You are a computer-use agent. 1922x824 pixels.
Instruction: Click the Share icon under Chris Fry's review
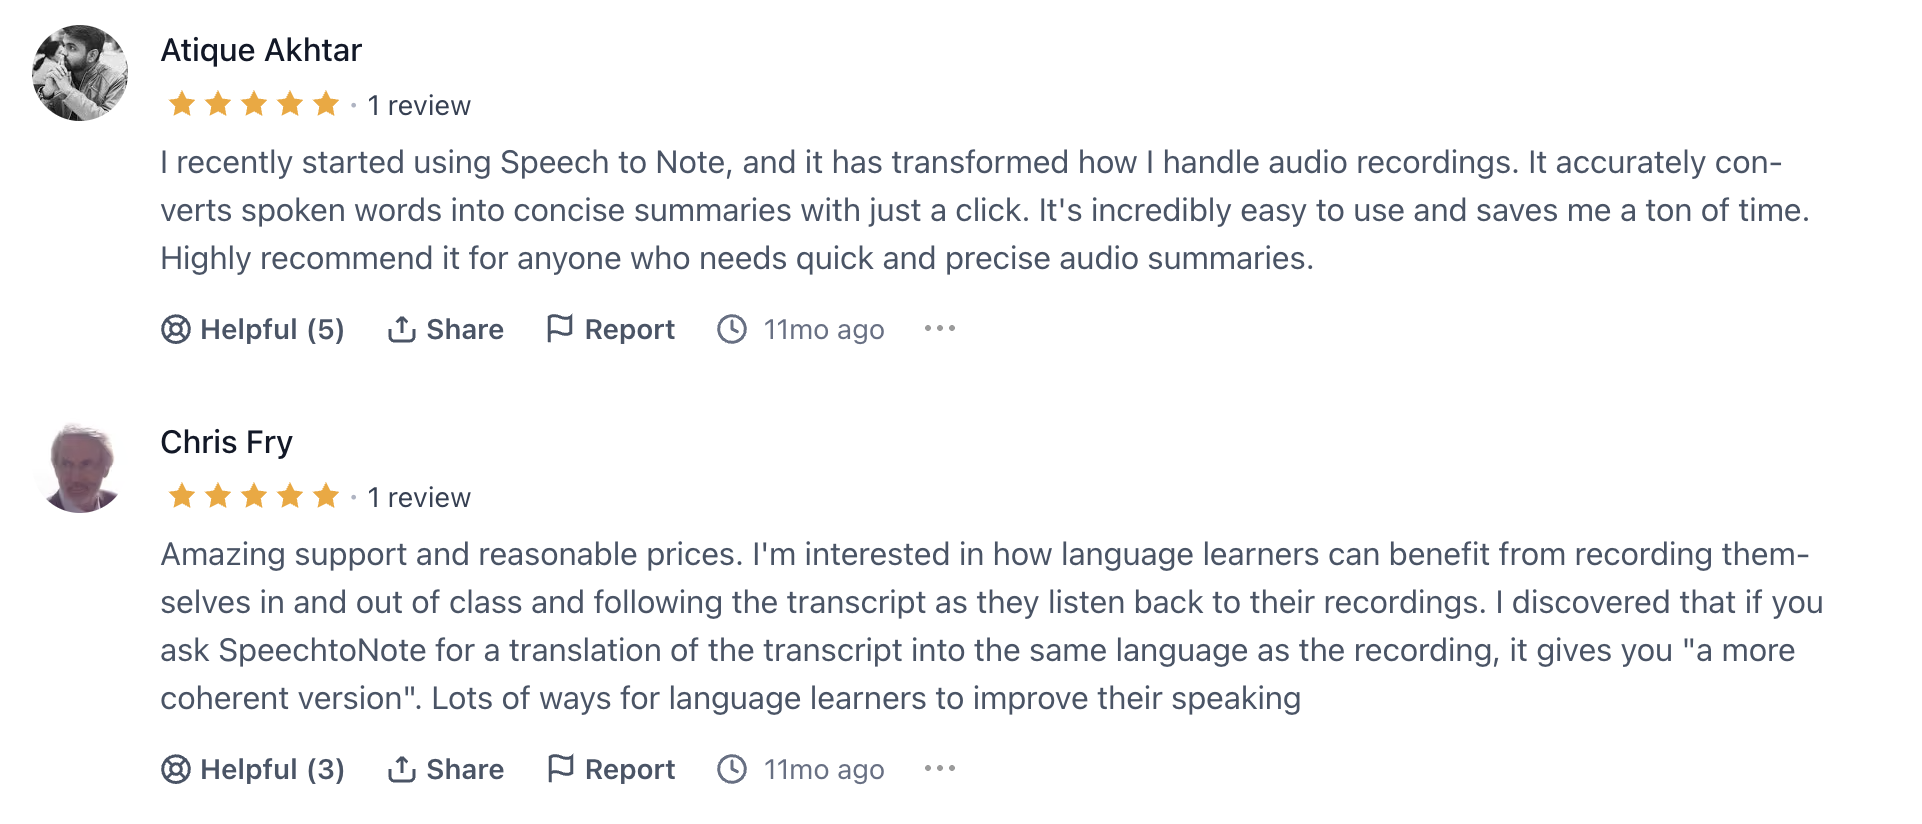coord(402,769)
